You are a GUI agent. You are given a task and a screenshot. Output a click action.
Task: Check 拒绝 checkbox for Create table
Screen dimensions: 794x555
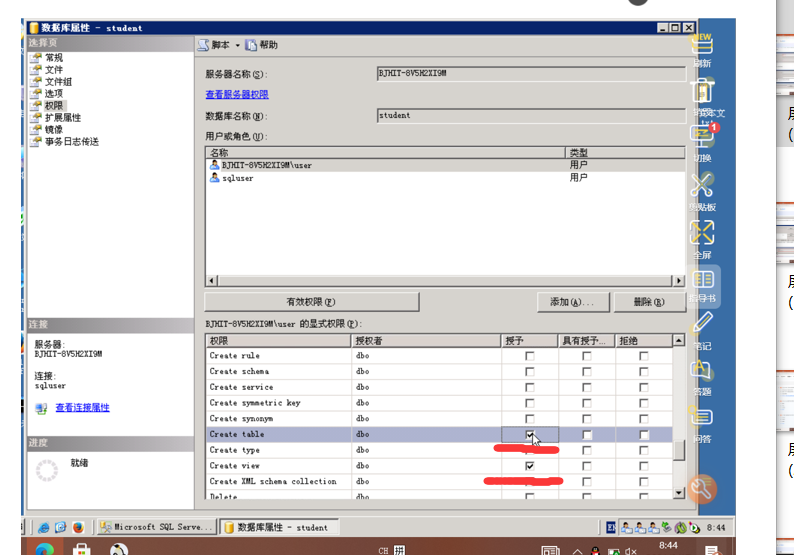coord(644,434)
